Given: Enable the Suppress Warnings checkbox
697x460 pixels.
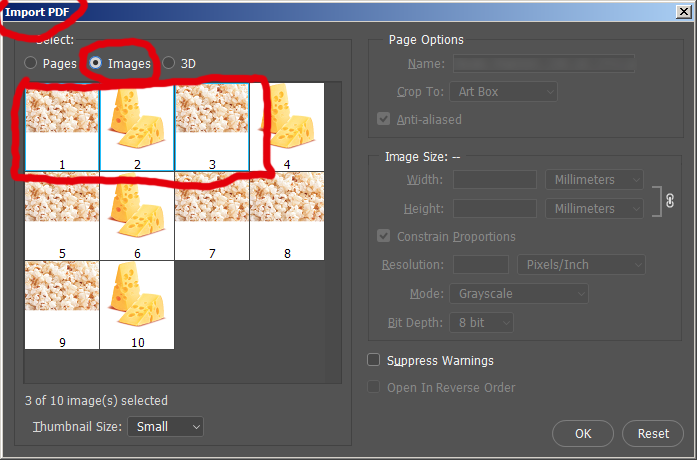Looking at the screenshot, I should (374, 360).
